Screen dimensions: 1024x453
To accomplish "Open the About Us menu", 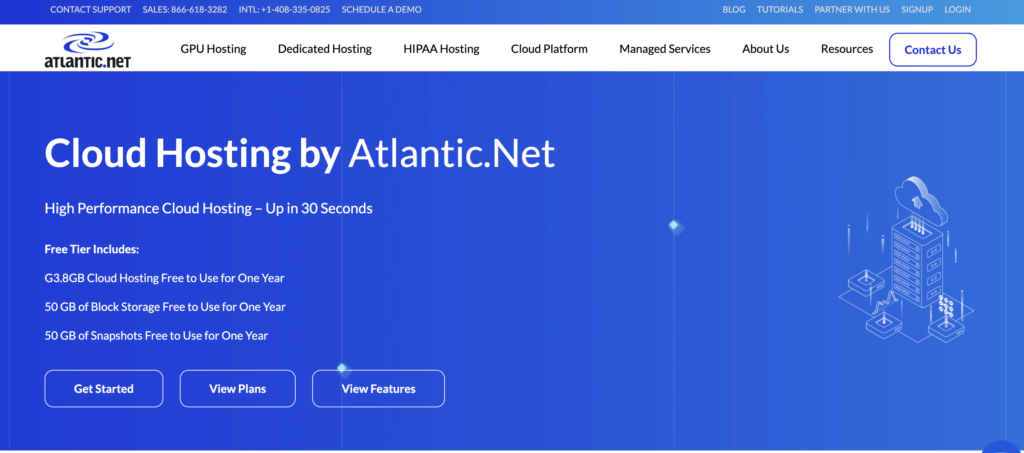I will click(x=765, y=49).
